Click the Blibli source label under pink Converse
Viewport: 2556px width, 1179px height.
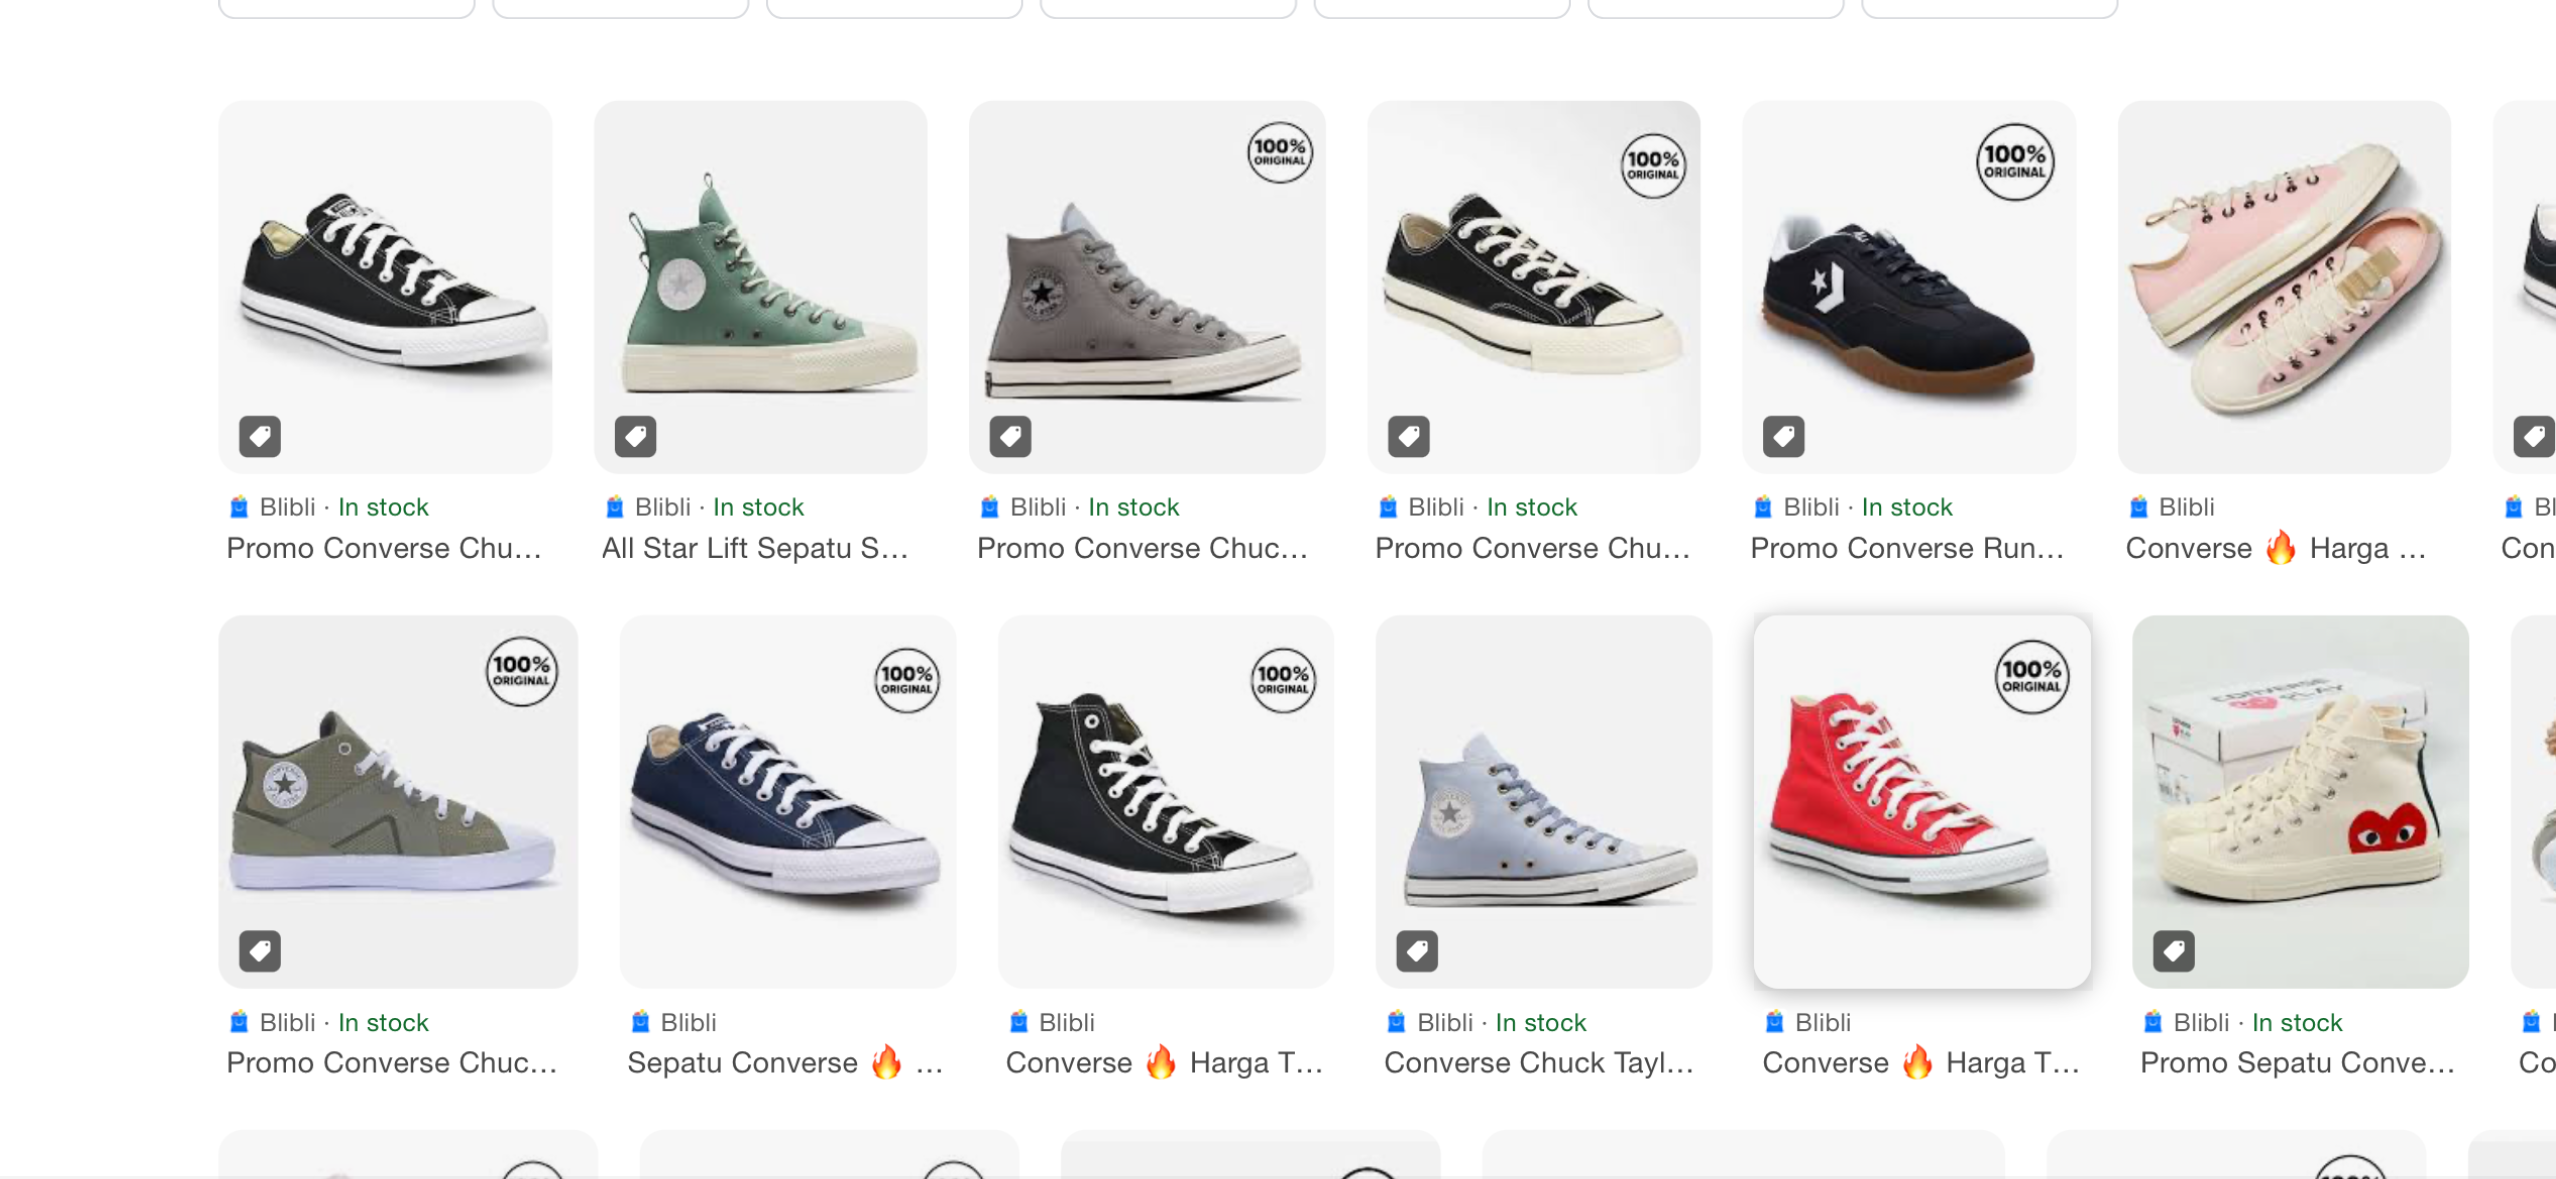(x=2186, y=507)
